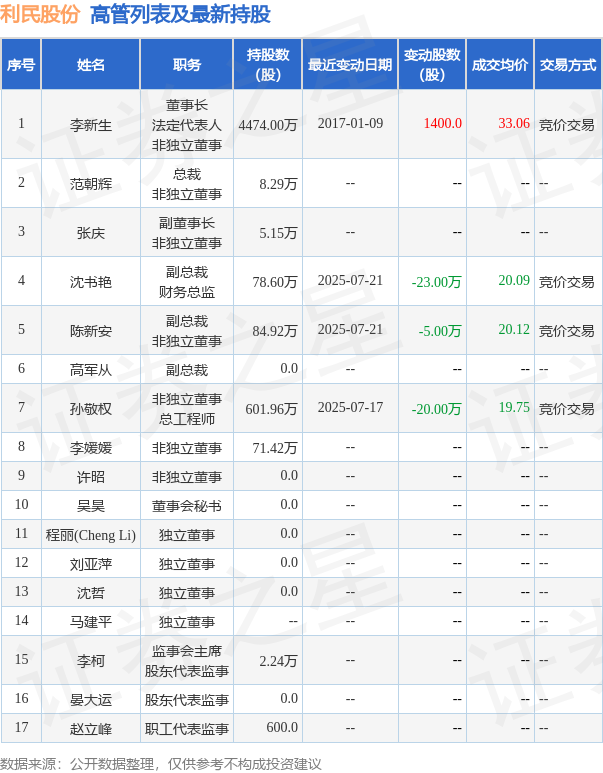The width and height of the screenshot is (603, 773).
Task: Click the green price 19.75
Action: (x=514, y=407)
